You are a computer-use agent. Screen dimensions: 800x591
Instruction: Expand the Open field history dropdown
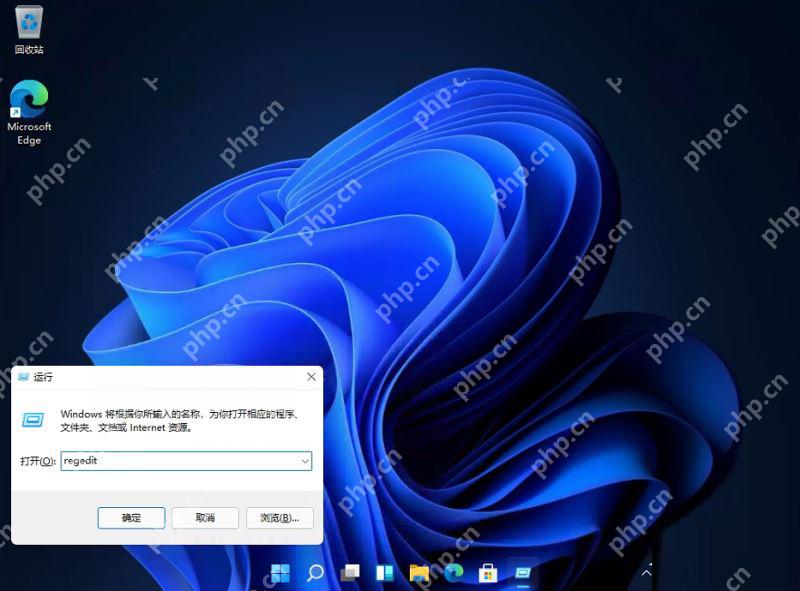click(x=305, y=461)
